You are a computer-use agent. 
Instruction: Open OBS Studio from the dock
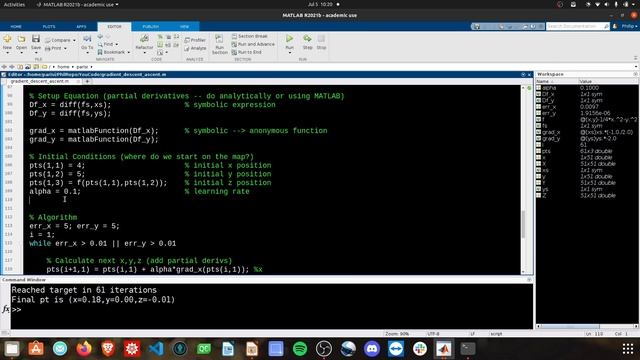tap(324, 349)
